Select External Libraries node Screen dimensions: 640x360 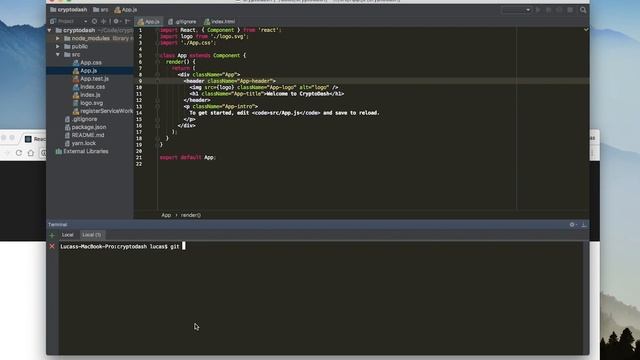coord(82,151)
